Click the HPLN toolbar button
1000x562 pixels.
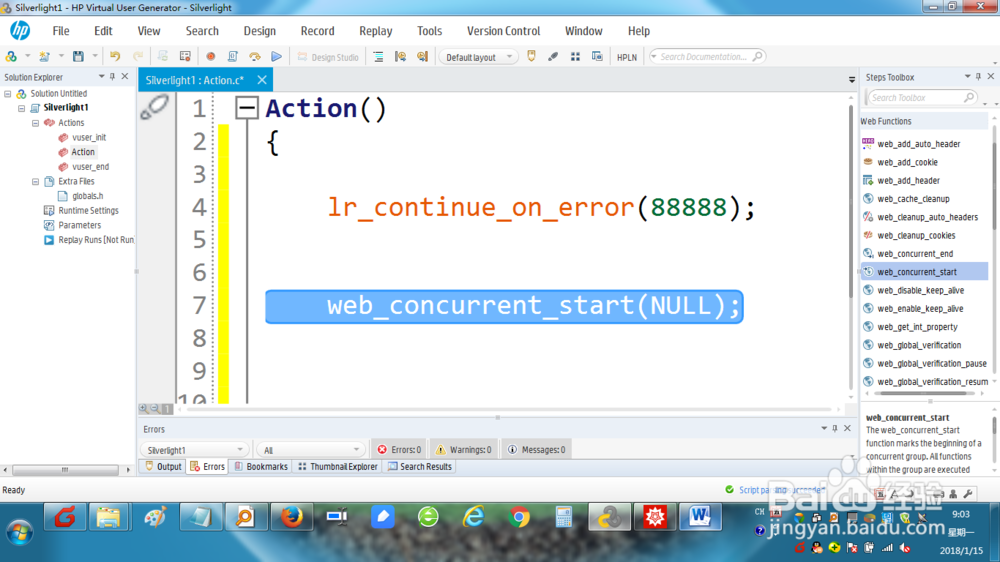tap(627, 57)
